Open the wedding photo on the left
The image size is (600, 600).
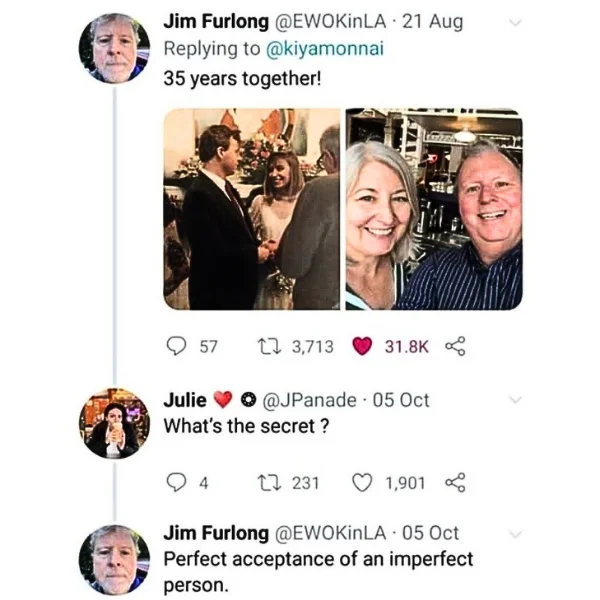(251, 209)
